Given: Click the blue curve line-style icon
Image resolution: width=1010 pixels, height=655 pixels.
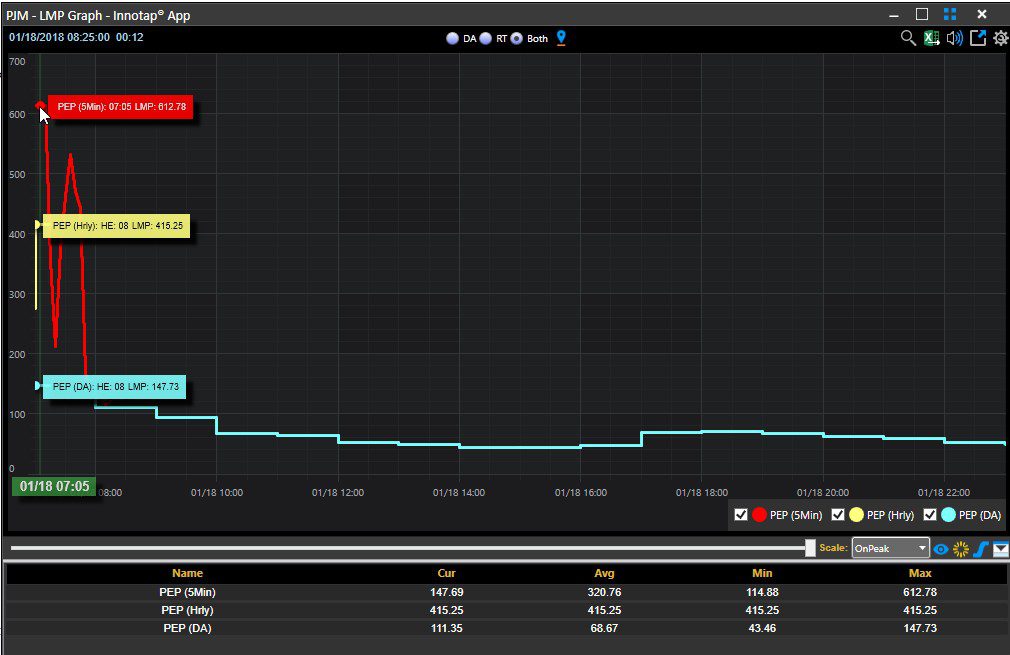Looking at the screenshot, I should 980,549.
